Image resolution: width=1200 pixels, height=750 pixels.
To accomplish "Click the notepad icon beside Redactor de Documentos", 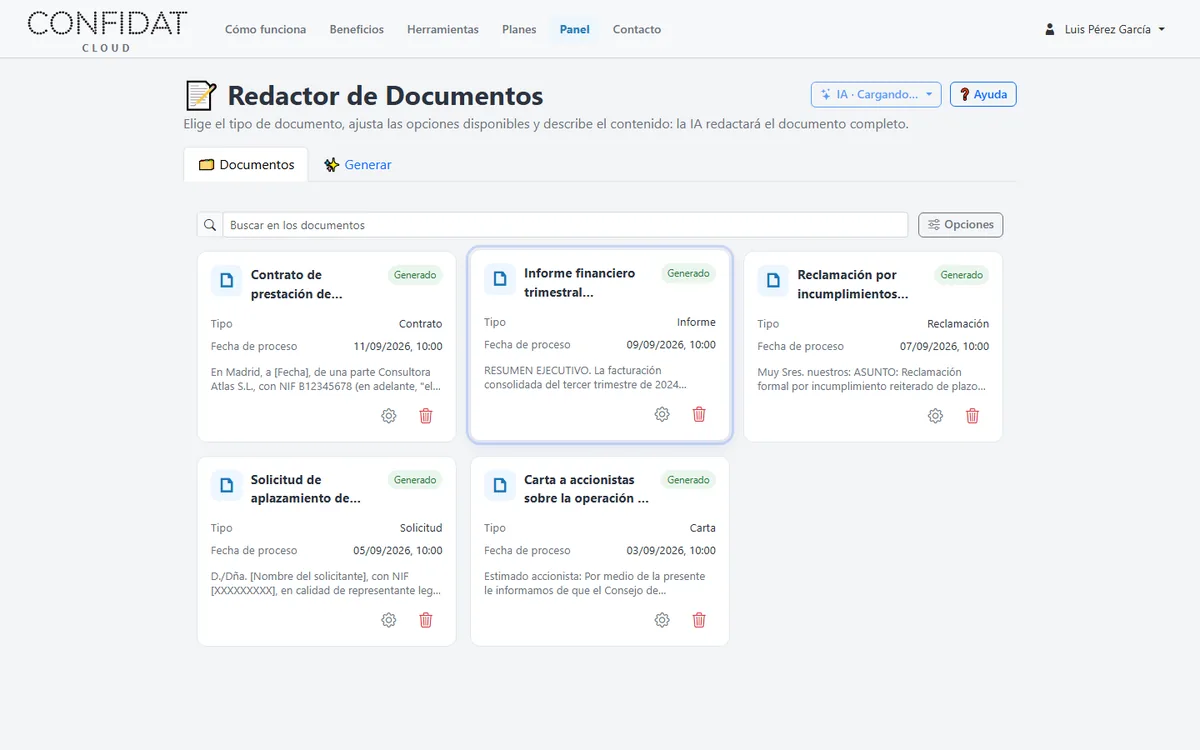I will coord(201,95).
